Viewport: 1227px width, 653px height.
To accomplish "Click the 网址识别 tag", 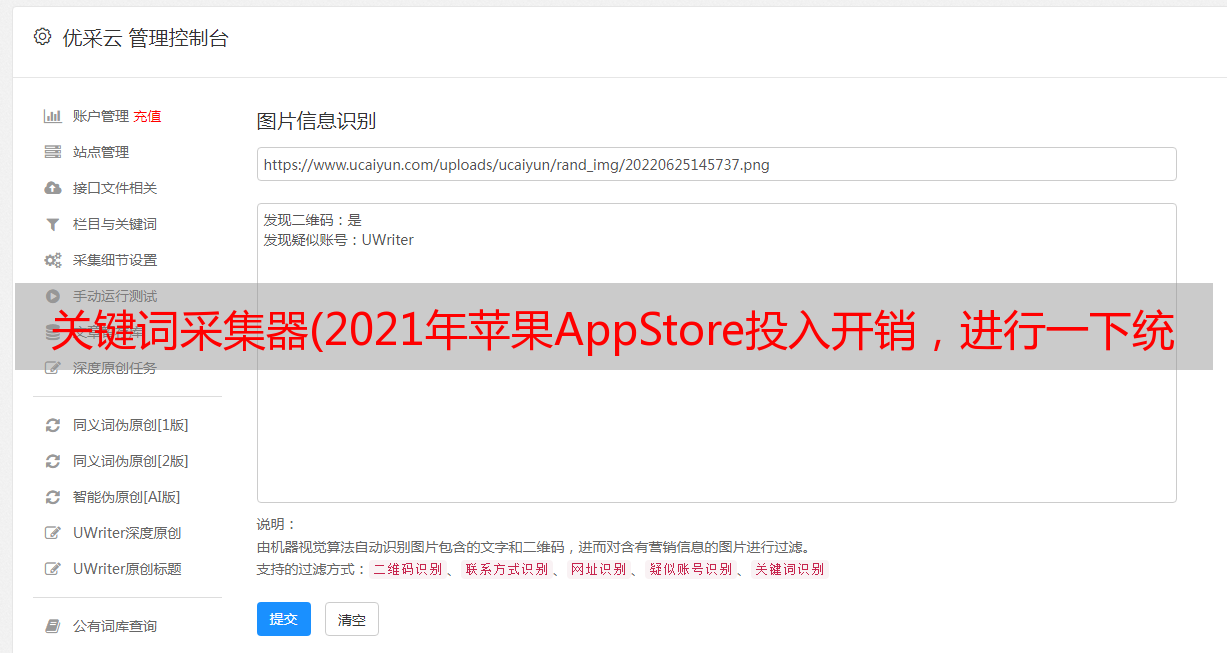I will pos(599,569).
